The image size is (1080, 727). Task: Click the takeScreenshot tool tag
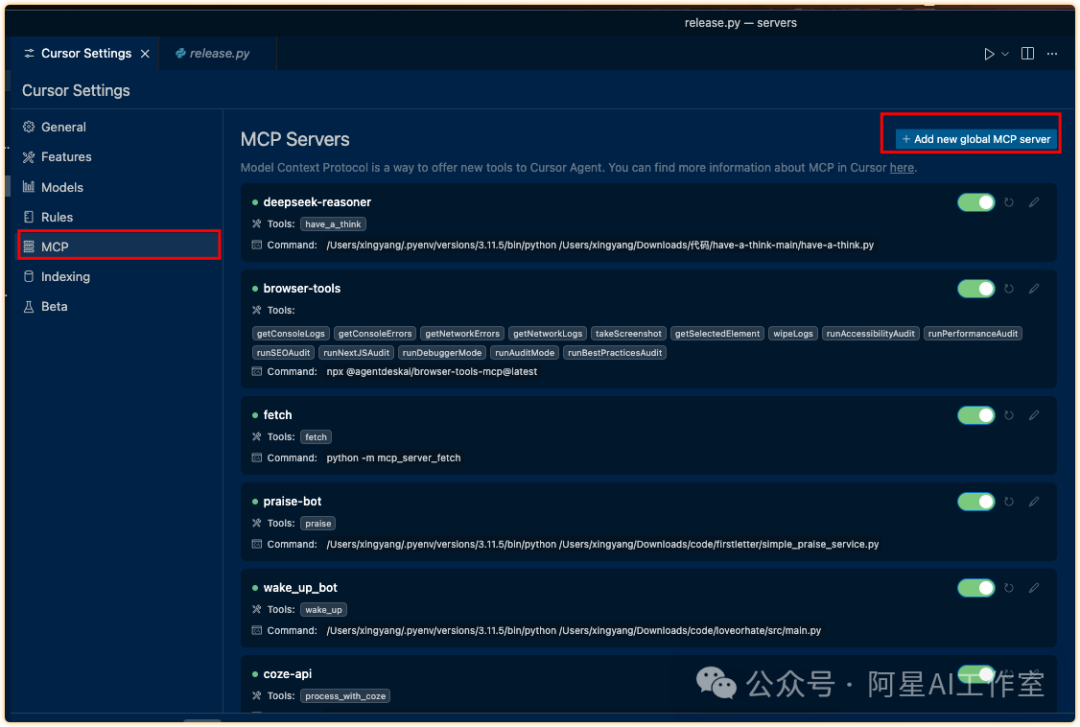628,334
